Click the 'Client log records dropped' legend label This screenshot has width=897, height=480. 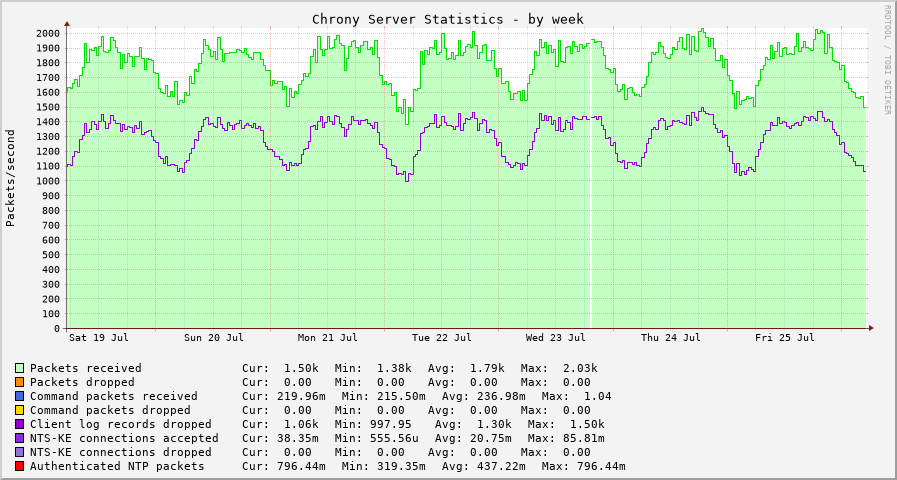coord(121,424)
